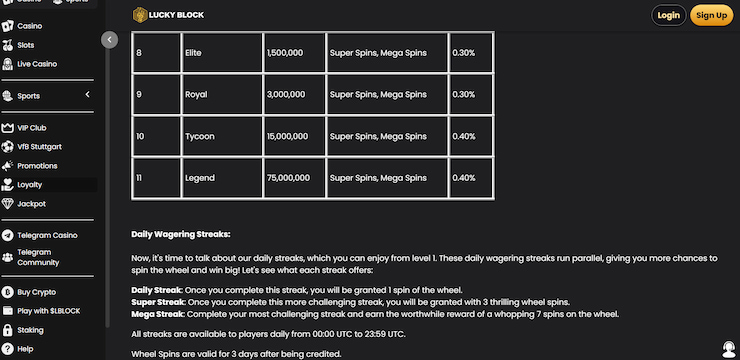Click the Lucky Block logo

tap(168, 15)
